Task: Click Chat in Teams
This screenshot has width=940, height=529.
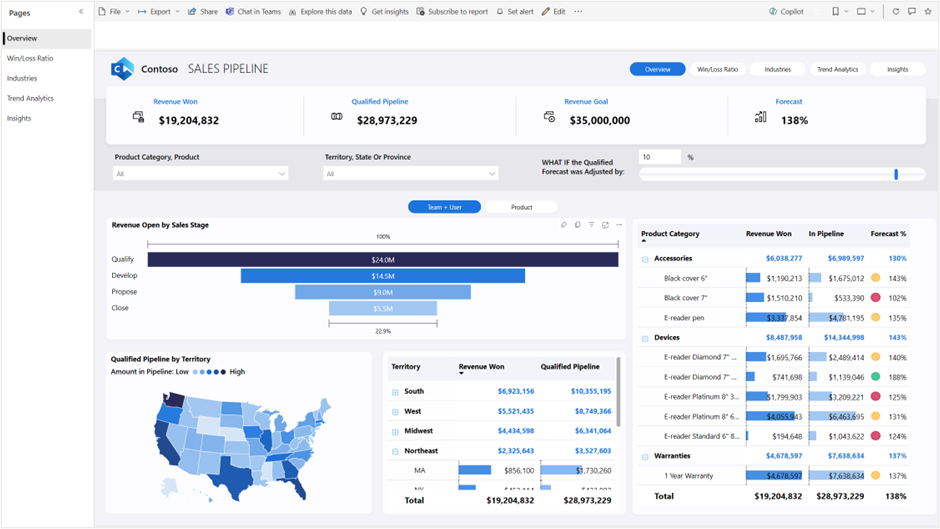Action: pos(253,11)
